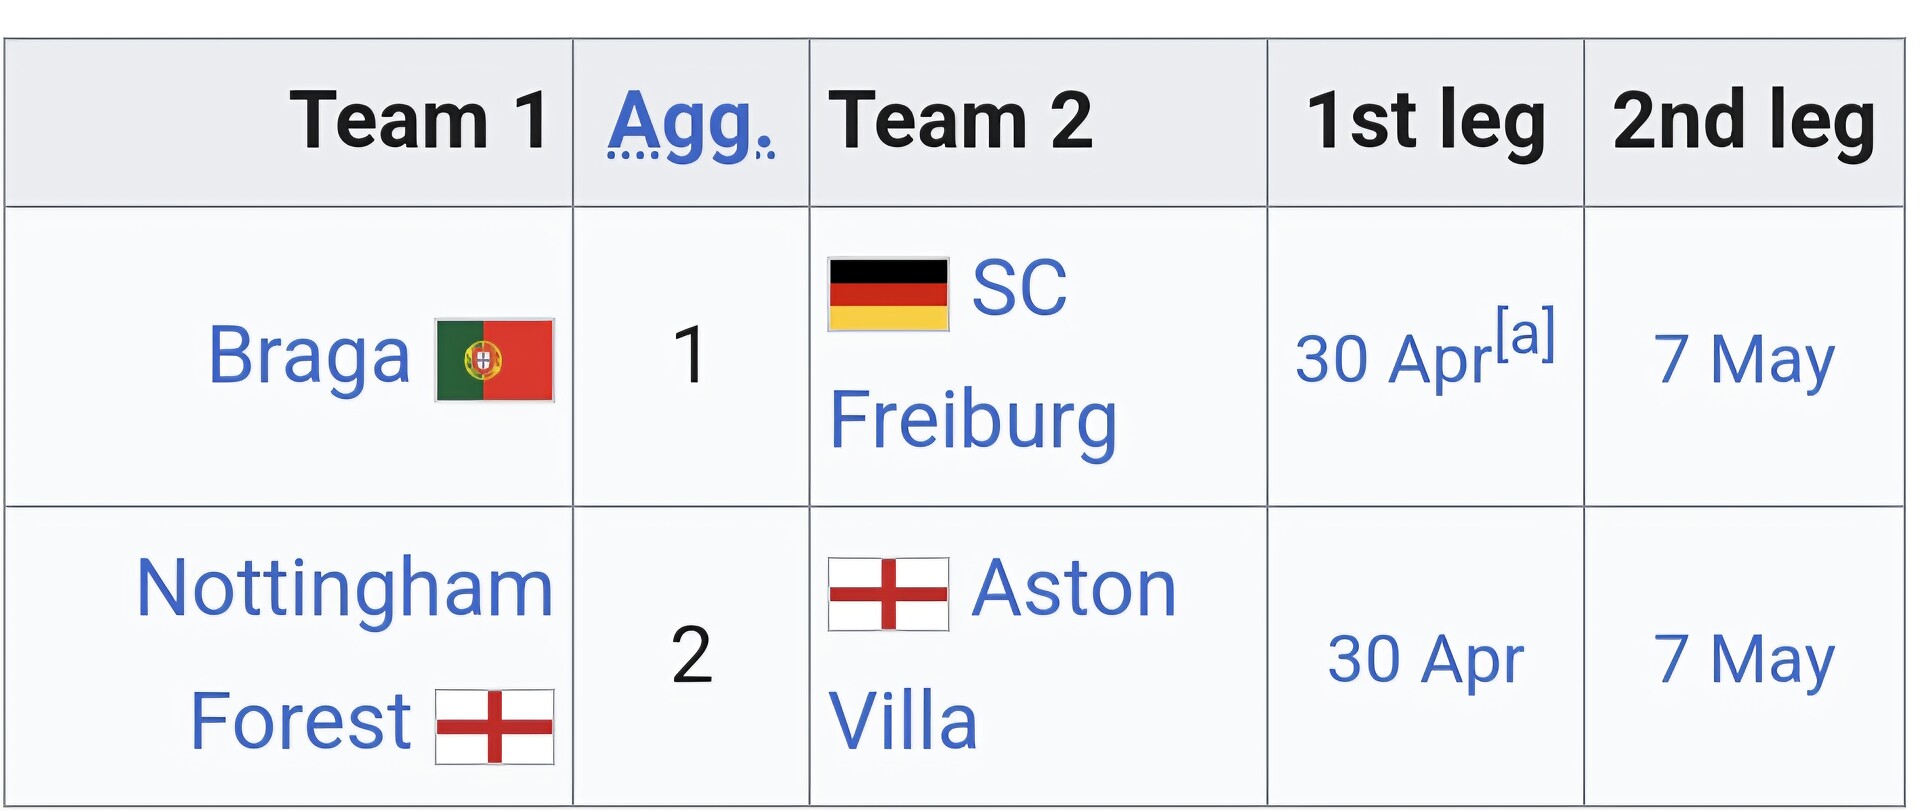Click the England flag beside Nottingham Forest
This screenshot has height=811, width=1920.
pos(494,727)
